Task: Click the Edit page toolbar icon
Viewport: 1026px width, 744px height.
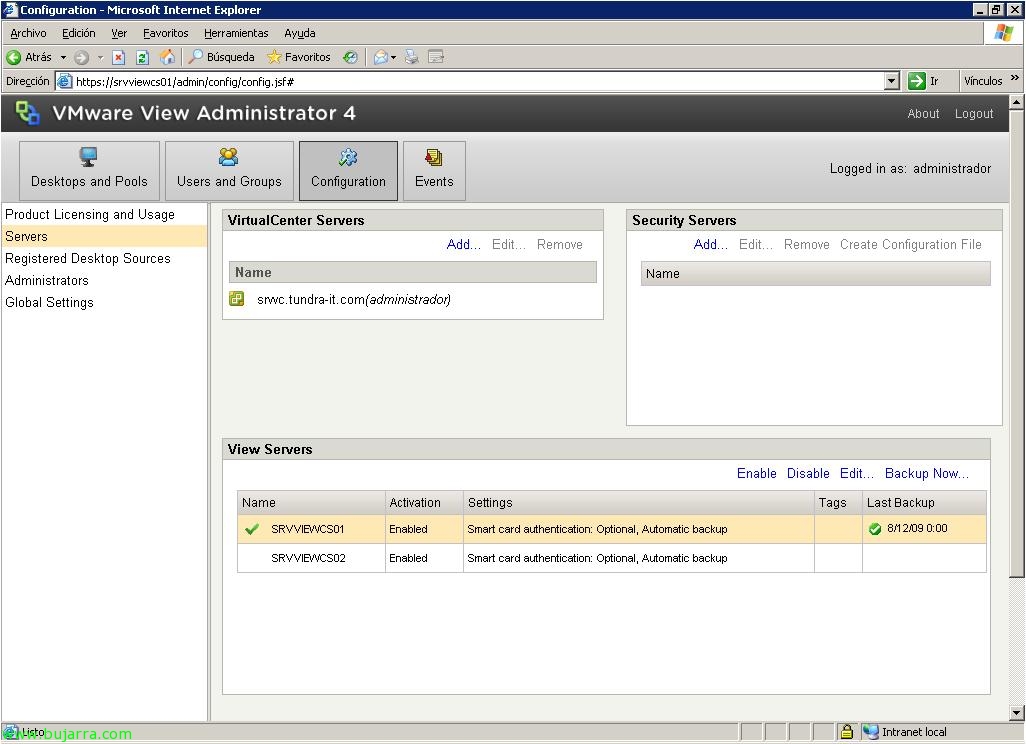Action: click(x=436, y=58)
